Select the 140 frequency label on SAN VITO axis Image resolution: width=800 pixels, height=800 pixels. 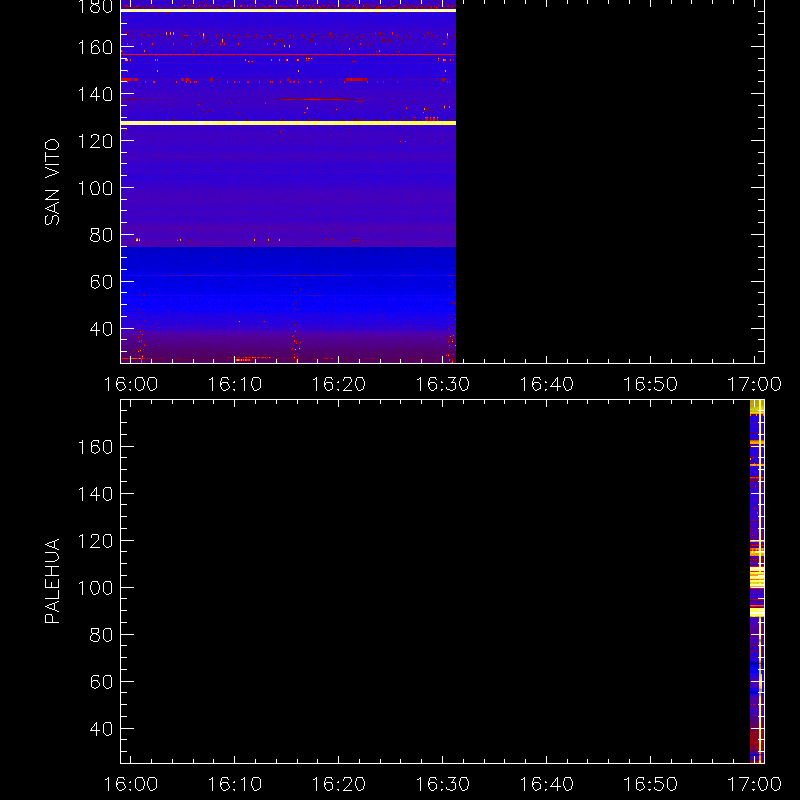95,94
